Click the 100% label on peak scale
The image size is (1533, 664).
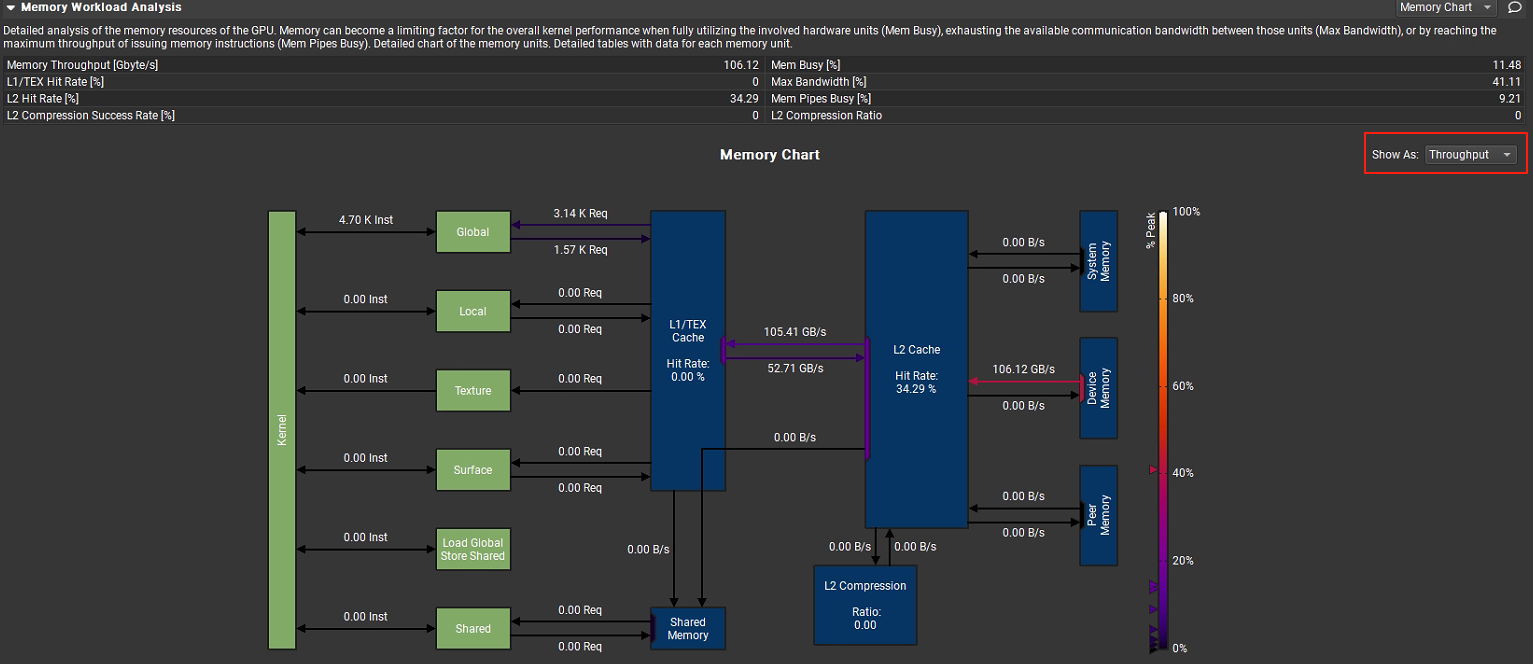coord(1186,212)
